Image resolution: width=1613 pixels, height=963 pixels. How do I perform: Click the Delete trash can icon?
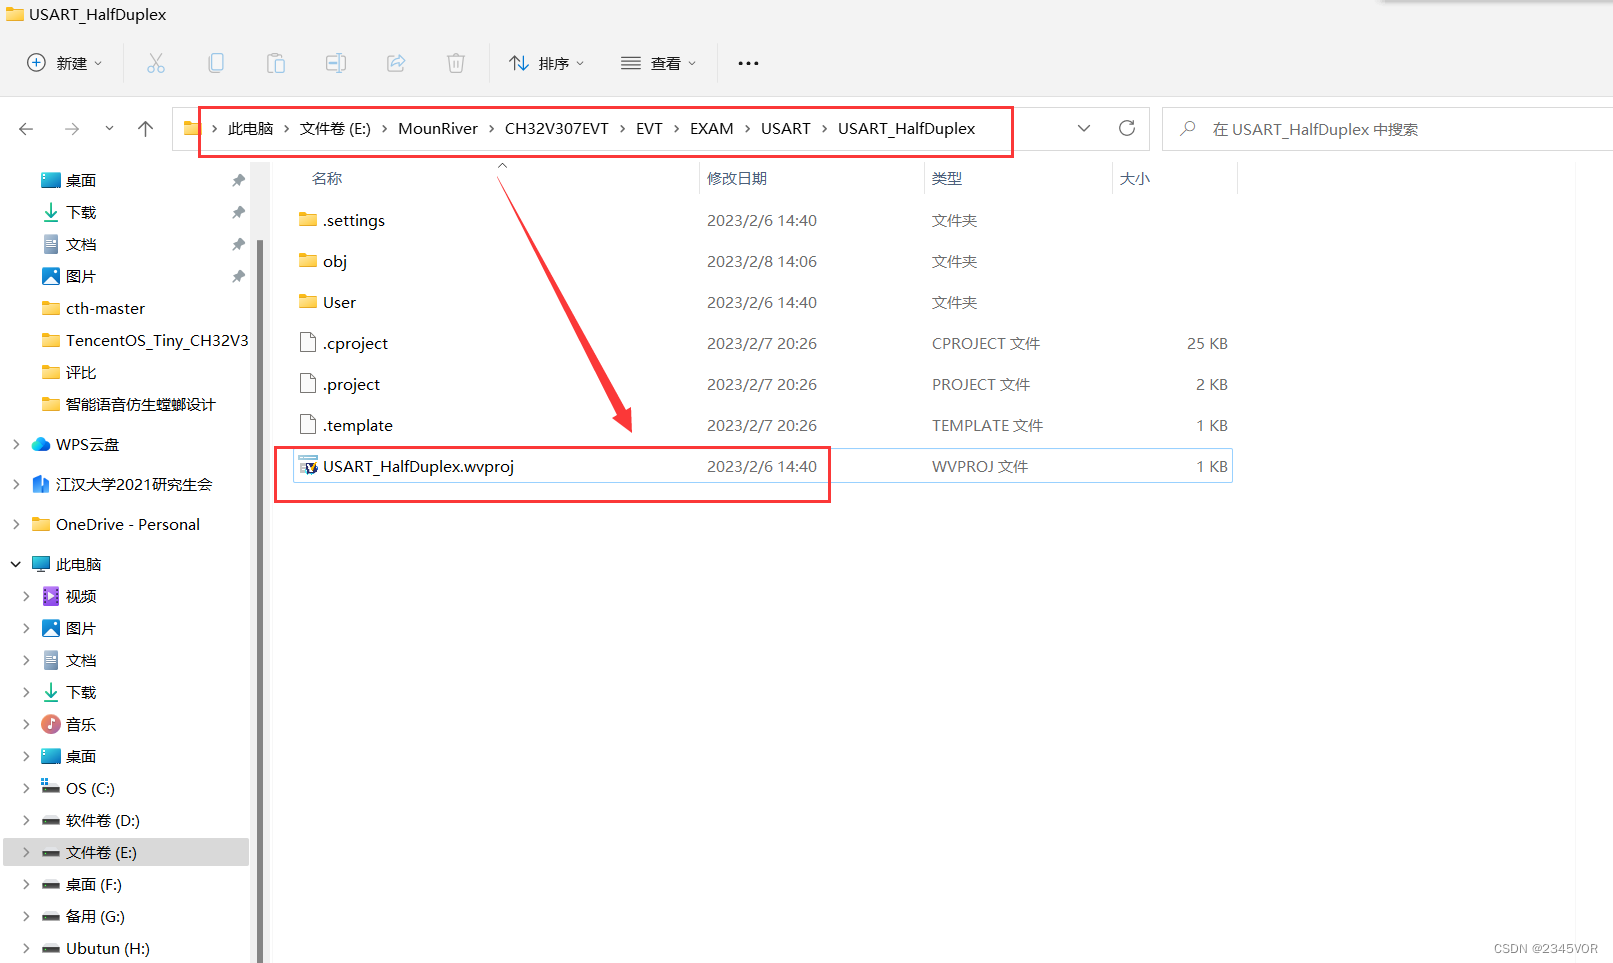point(456,63)
